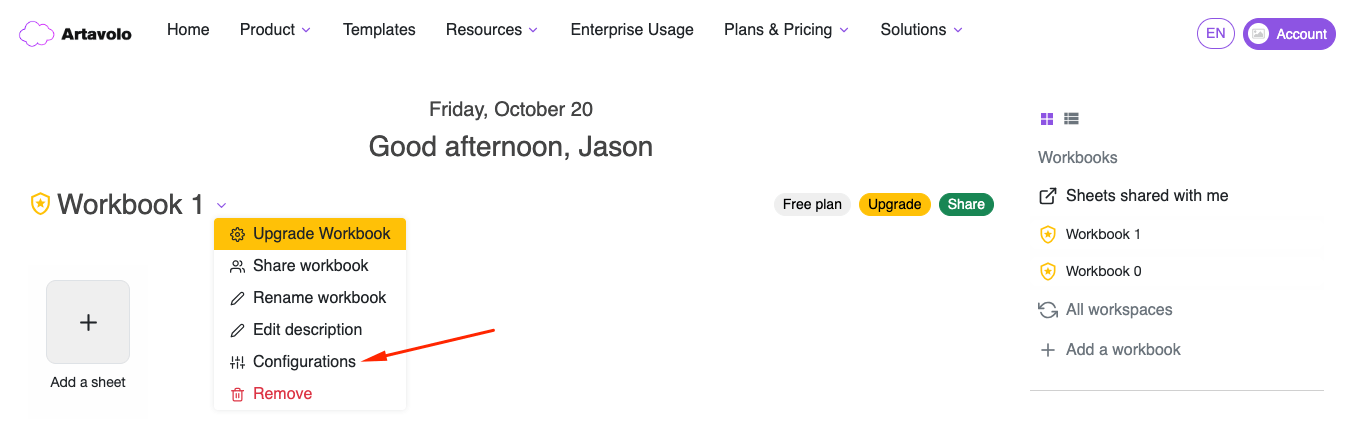Click the Artavolo cloud logo
This screenshot has width=1349, height=421.
click(37, 34)
